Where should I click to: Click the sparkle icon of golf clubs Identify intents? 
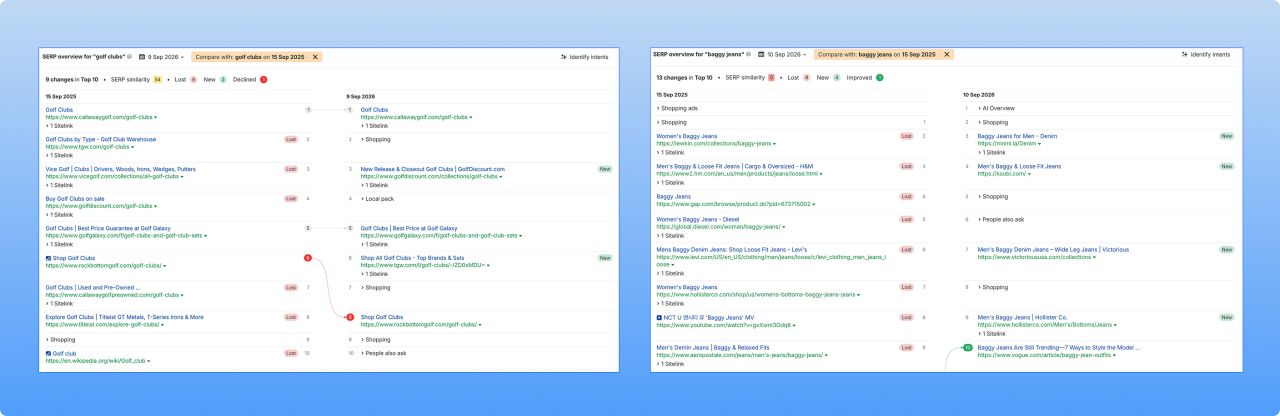[x=564, y=57]
